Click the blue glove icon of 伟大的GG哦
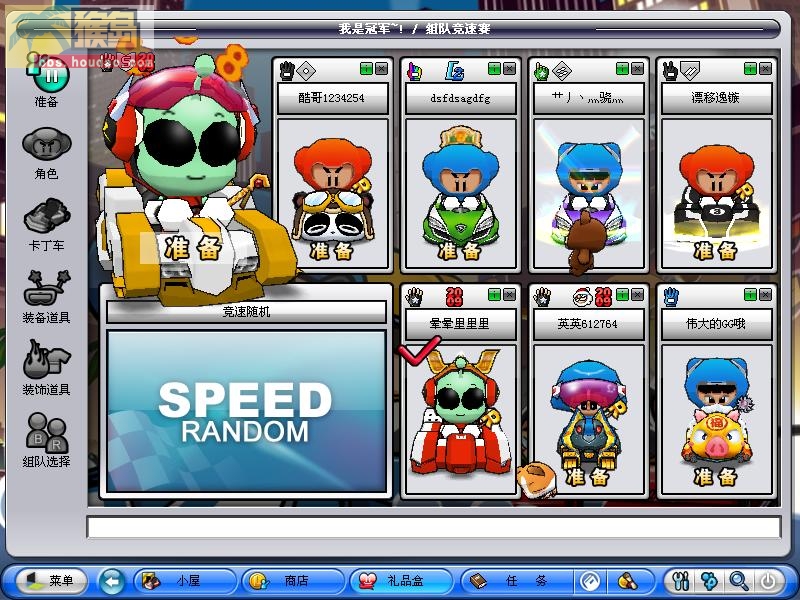The height and width of the screenshot is (600, 800). click(x=671, y=296)
